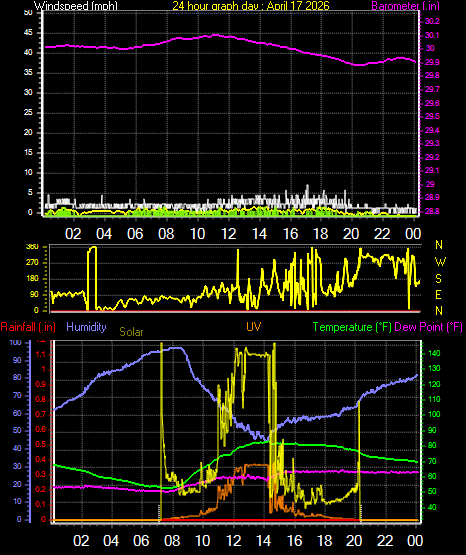Click the 28.8 barometer scale value
Viewport: 466px width, 555px height.
coord(432,211)
